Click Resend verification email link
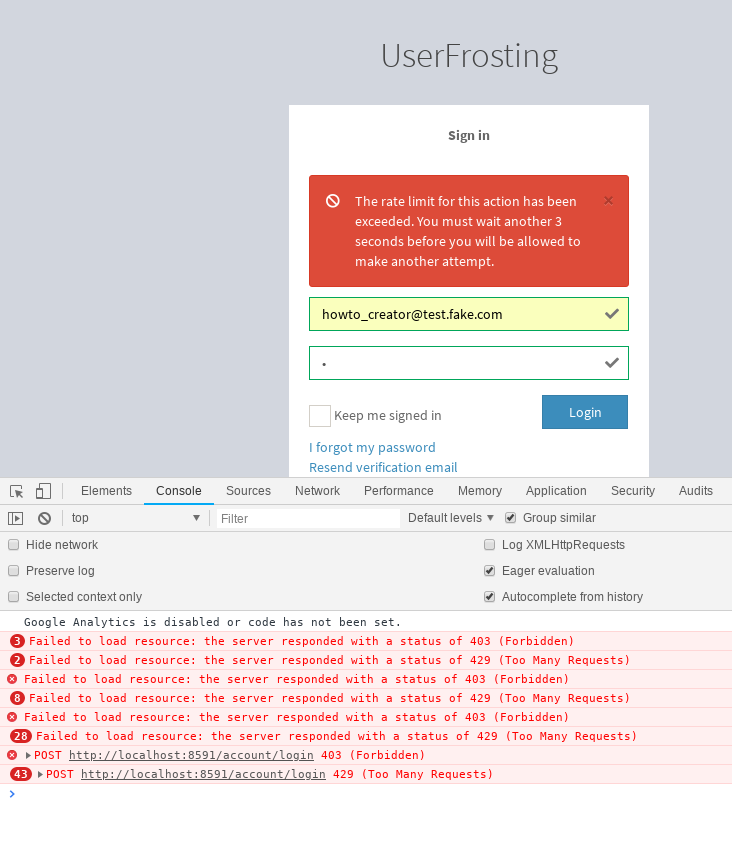 [383, 467]
